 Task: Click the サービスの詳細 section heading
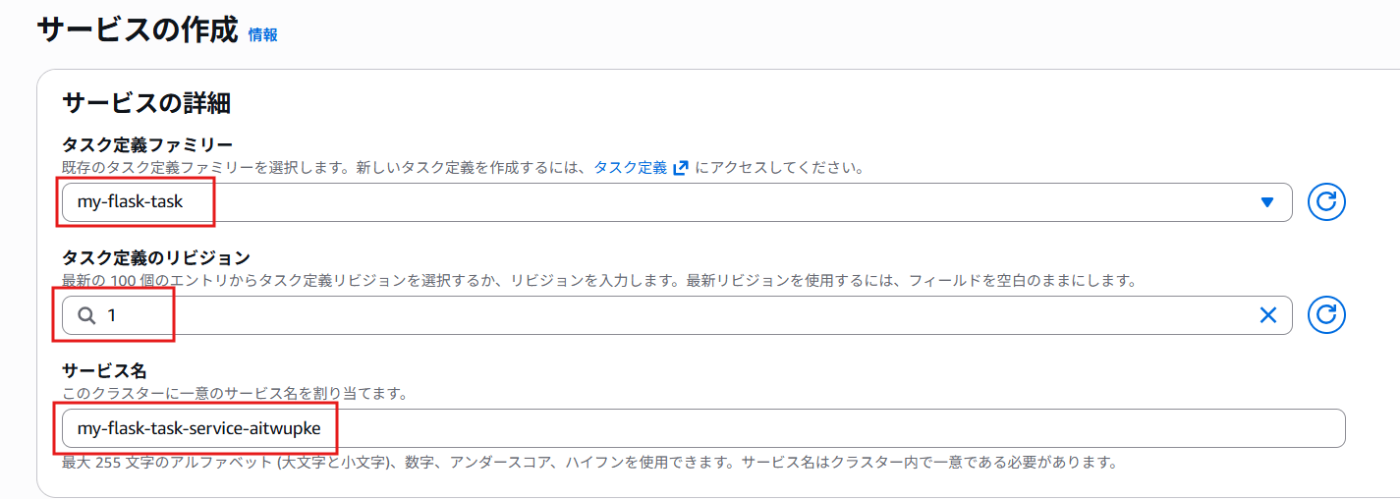pyautogui.click(x=147, y=103)
